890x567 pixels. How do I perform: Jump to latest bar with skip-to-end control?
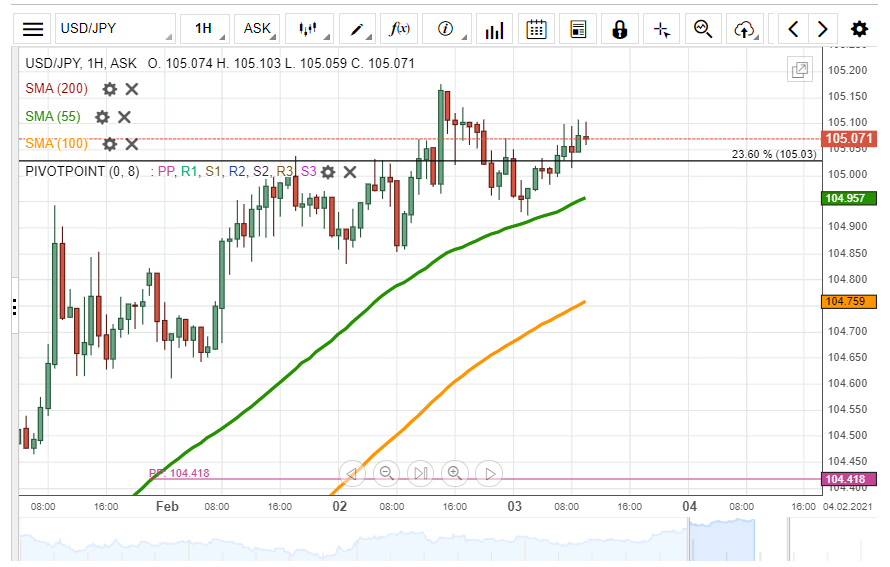[421, 473]
